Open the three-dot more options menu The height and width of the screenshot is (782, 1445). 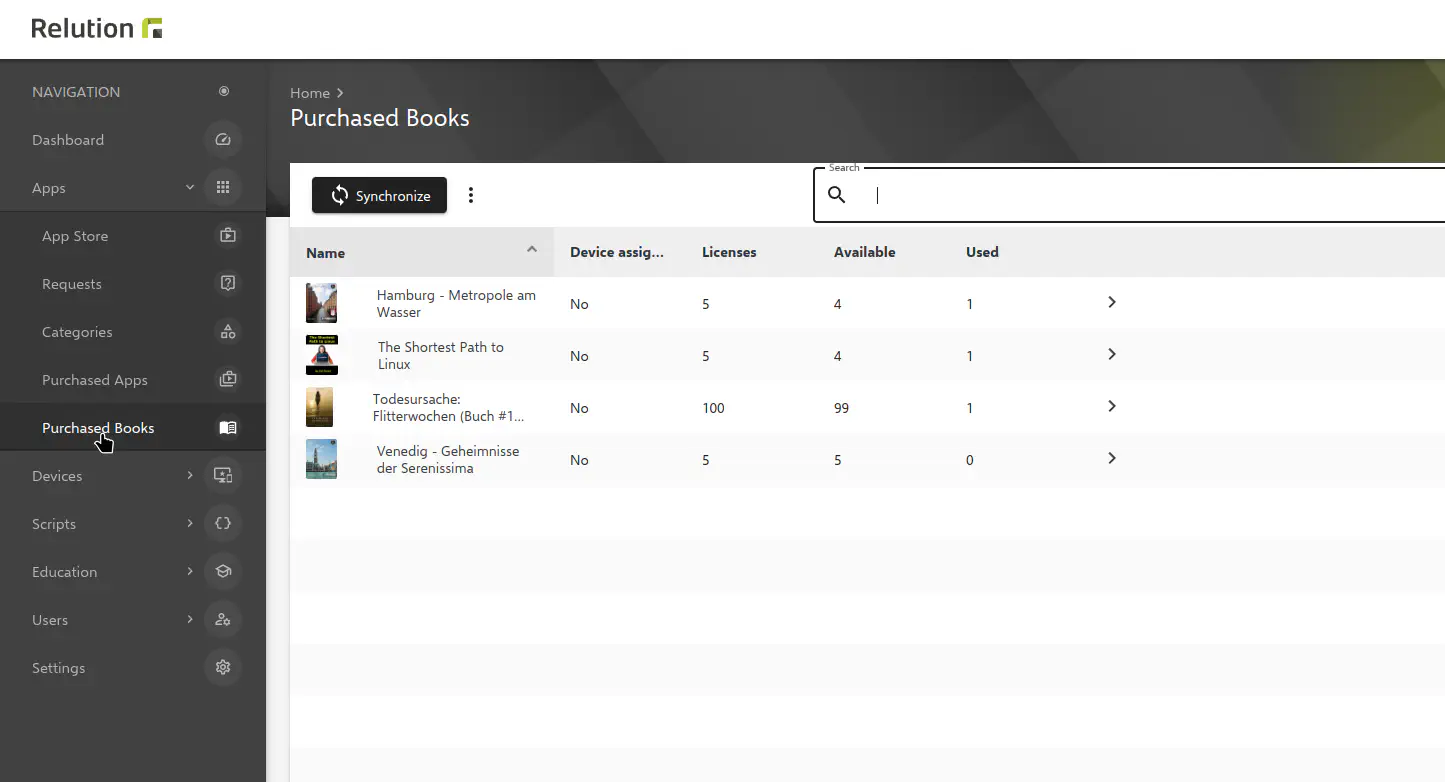(471, 196)
